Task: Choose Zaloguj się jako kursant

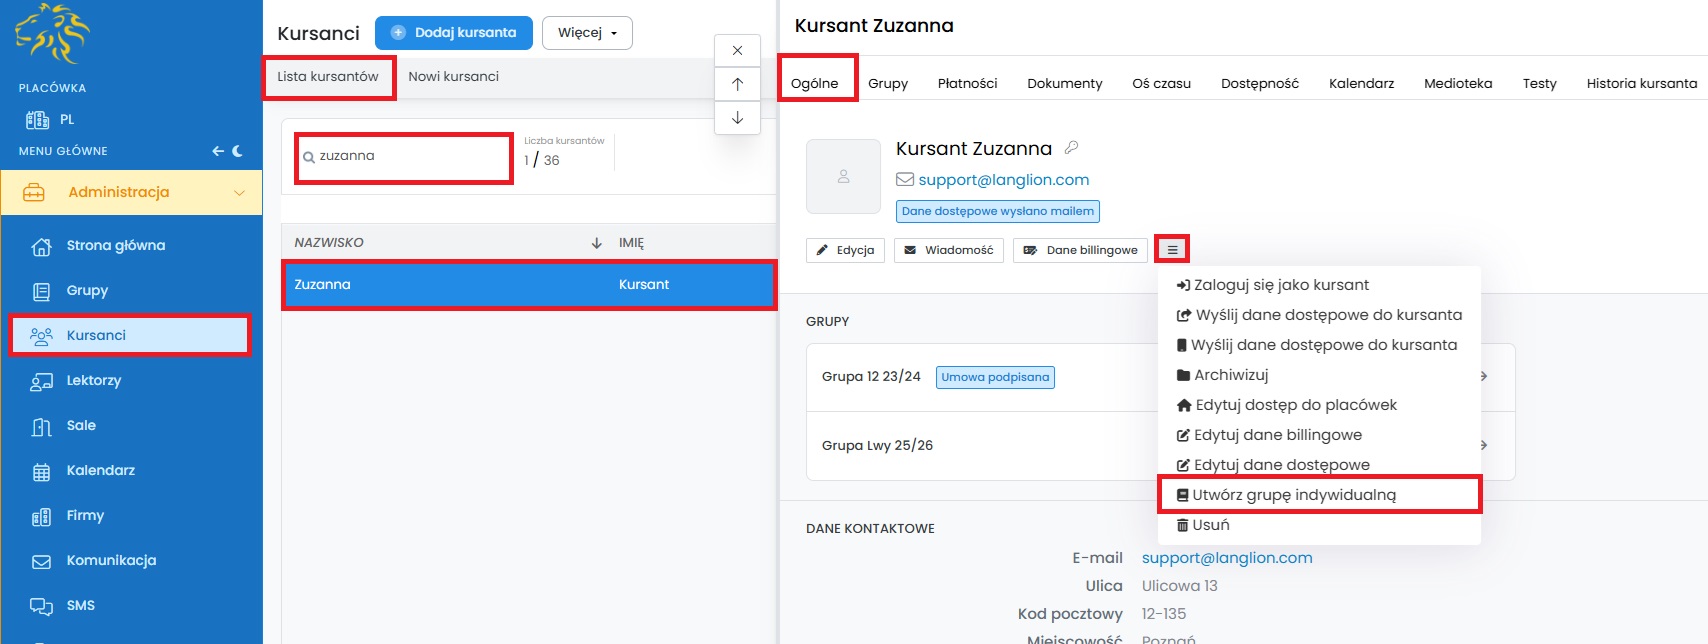Action: [x=1272, y=285]
